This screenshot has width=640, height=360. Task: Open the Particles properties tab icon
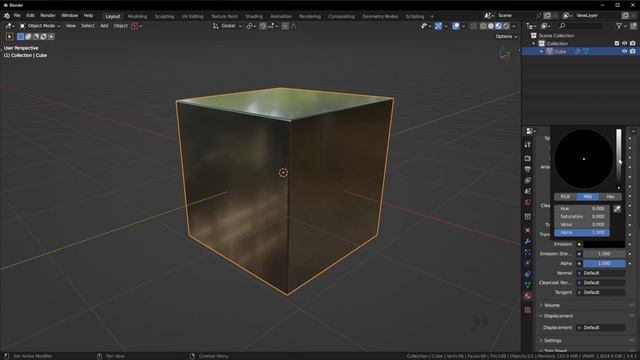528,252
